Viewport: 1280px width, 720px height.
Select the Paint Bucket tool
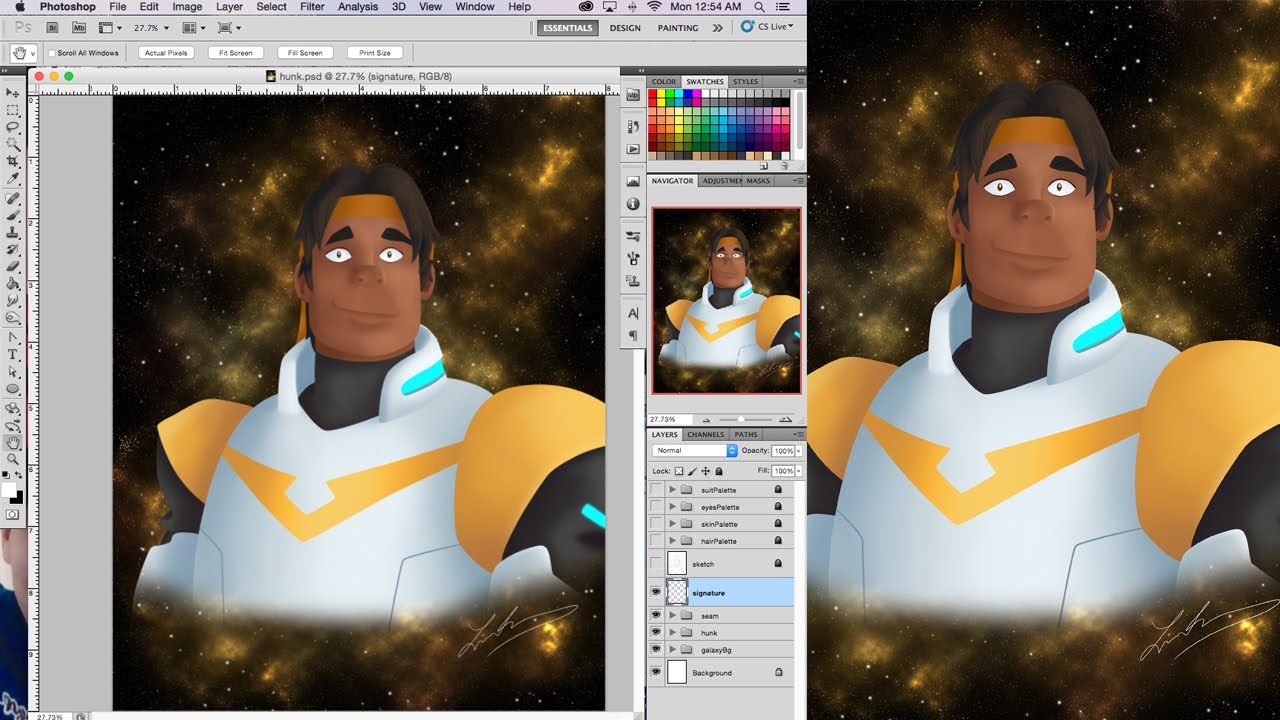pyautogui.click(x=13, y=283)
